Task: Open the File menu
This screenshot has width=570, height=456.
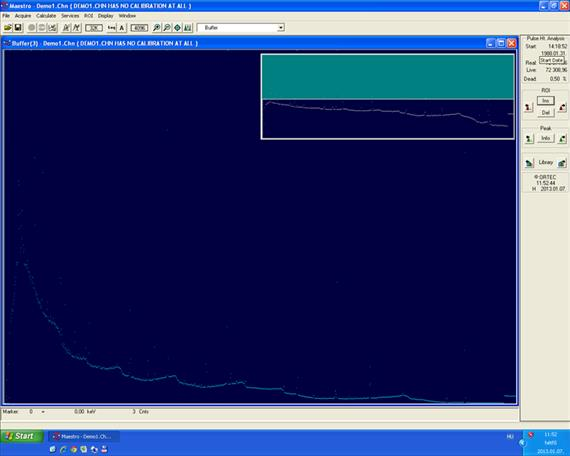Action: 6,16
